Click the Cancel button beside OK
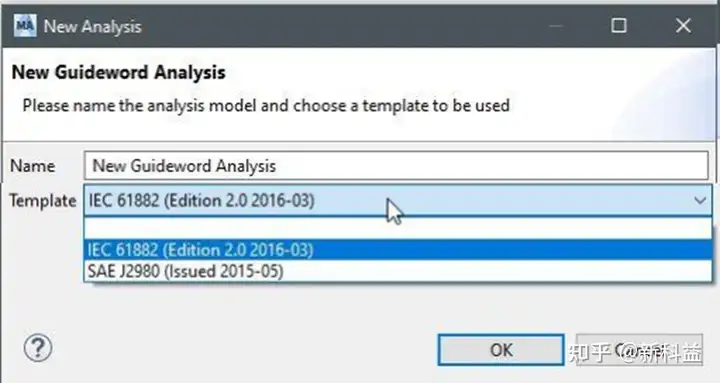Image resolution: width=720 pixels, height=383 pixels. pos(640,350)
